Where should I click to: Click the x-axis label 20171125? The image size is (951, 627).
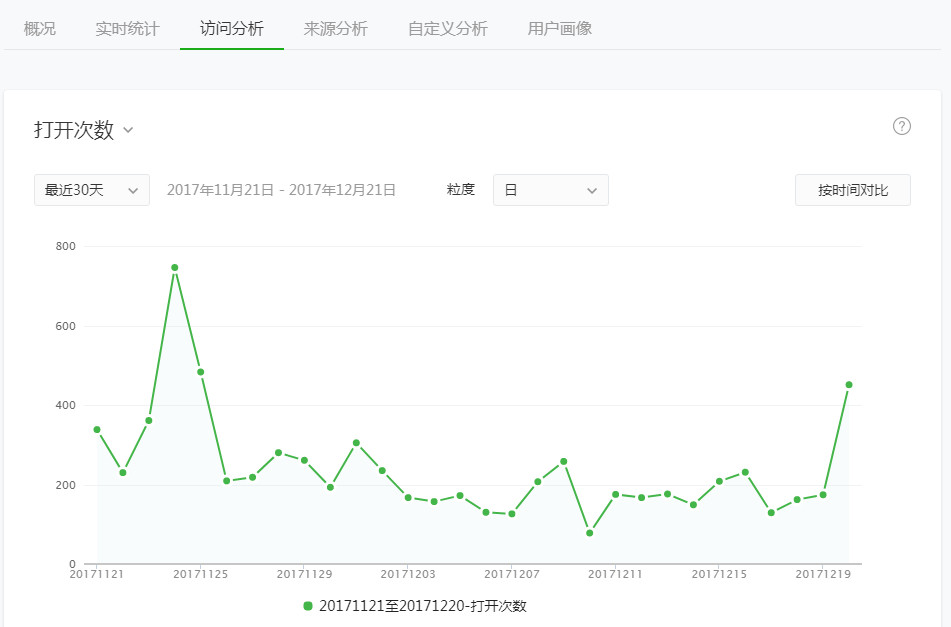tap(200, 574)
